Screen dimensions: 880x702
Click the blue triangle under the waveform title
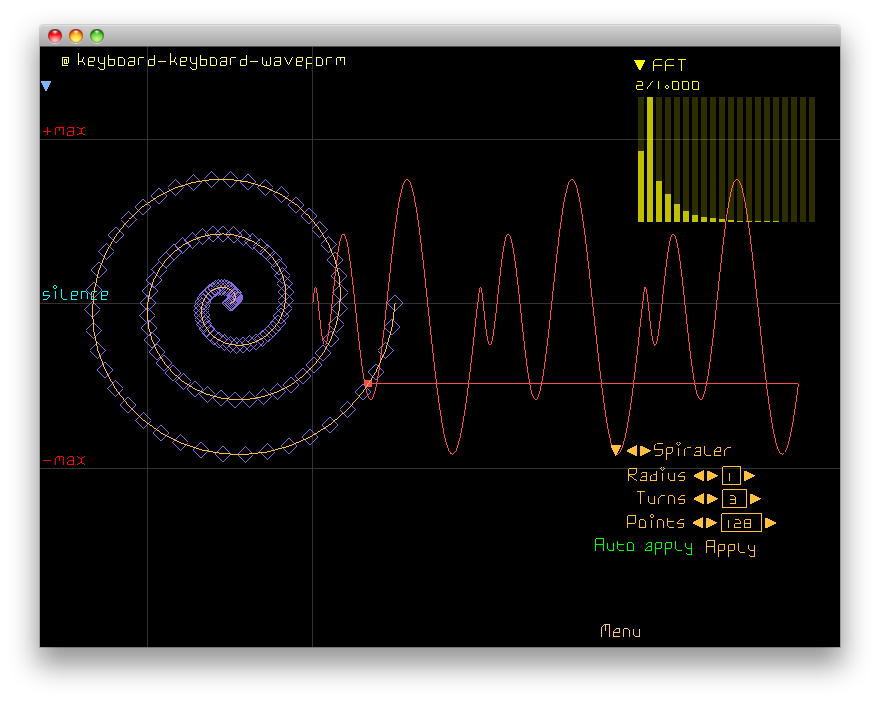click(x=46, y=87)
